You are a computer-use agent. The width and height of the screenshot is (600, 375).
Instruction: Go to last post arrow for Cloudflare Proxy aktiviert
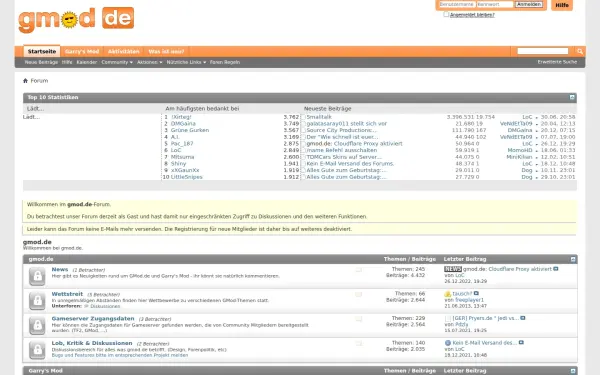[556, 269]
